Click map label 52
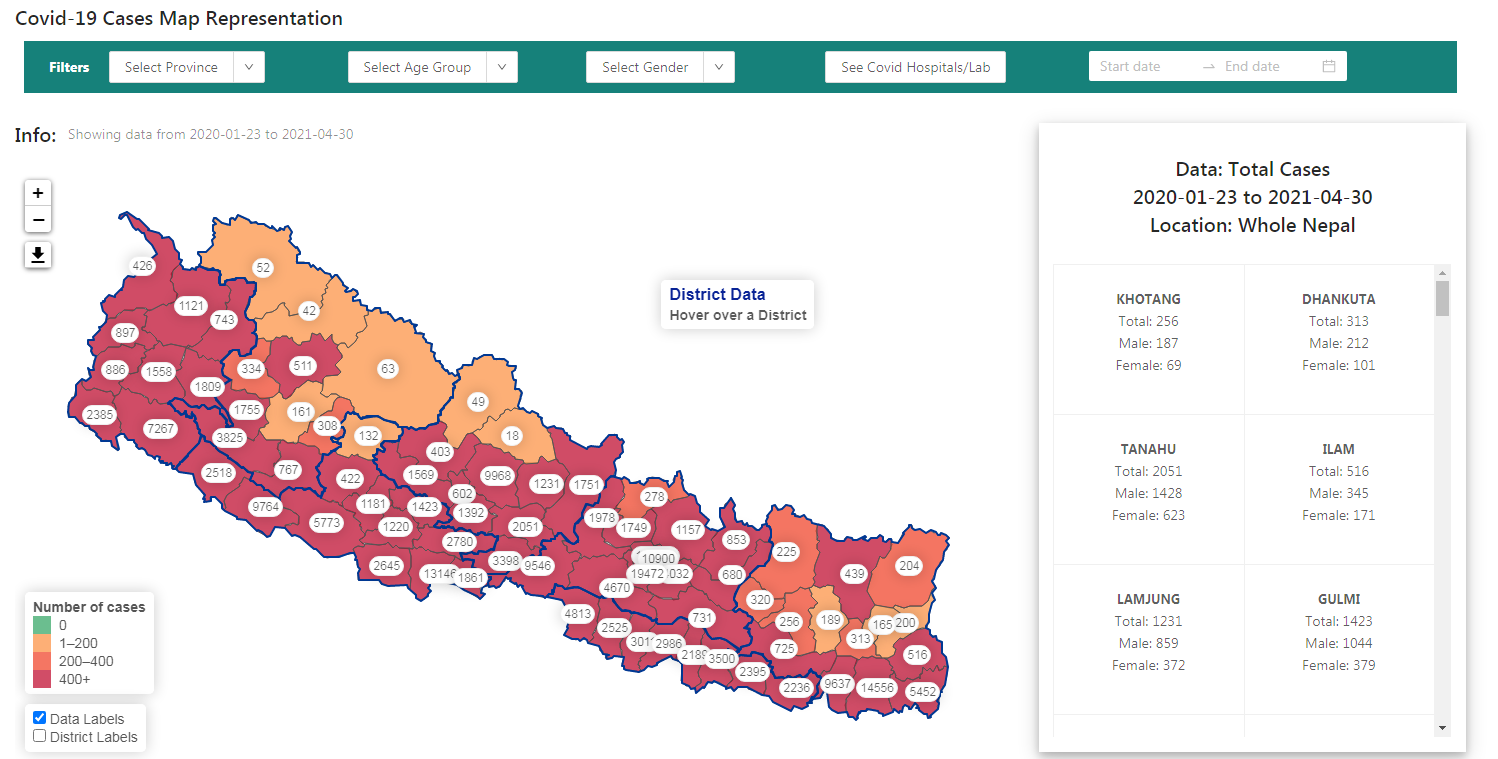Viewport: 1498px width, 759px height. click(x=263, y=268)
